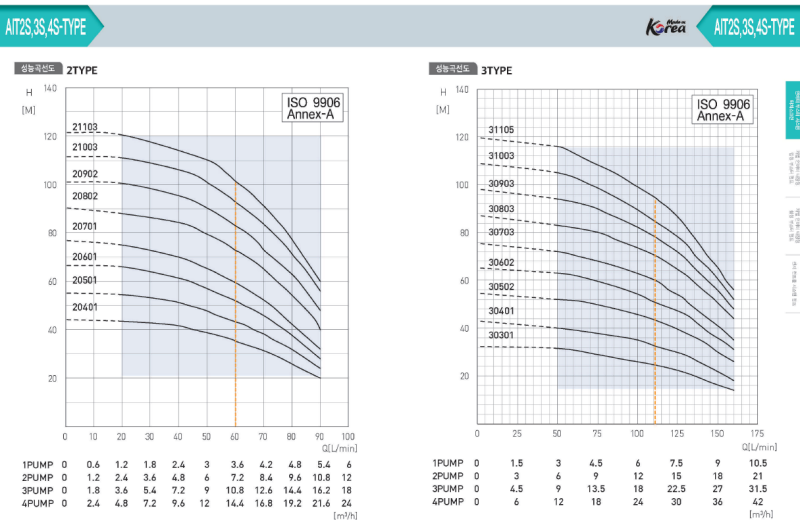The height and width of the screenshot is (525, 800).
Task: Click the [m³/h] unit label under the 3TYPE table
Action: [x=761, y=514]
